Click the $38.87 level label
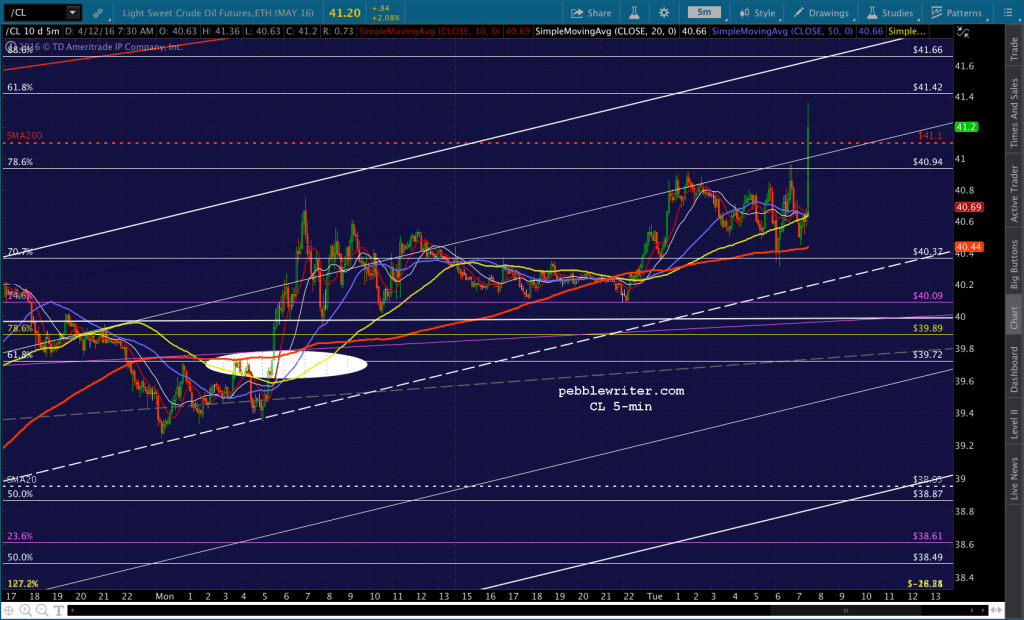This screenshot has width=1024, height=620. (x=927, y=494)
